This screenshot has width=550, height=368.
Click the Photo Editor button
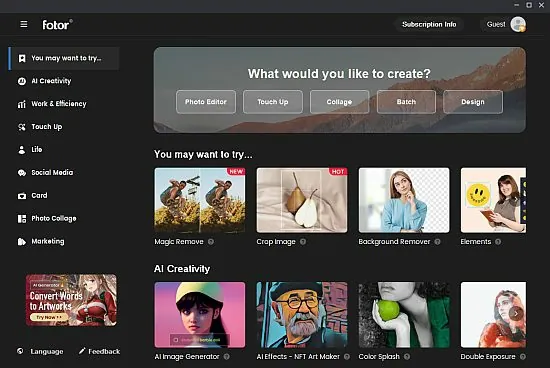(206, 102)
